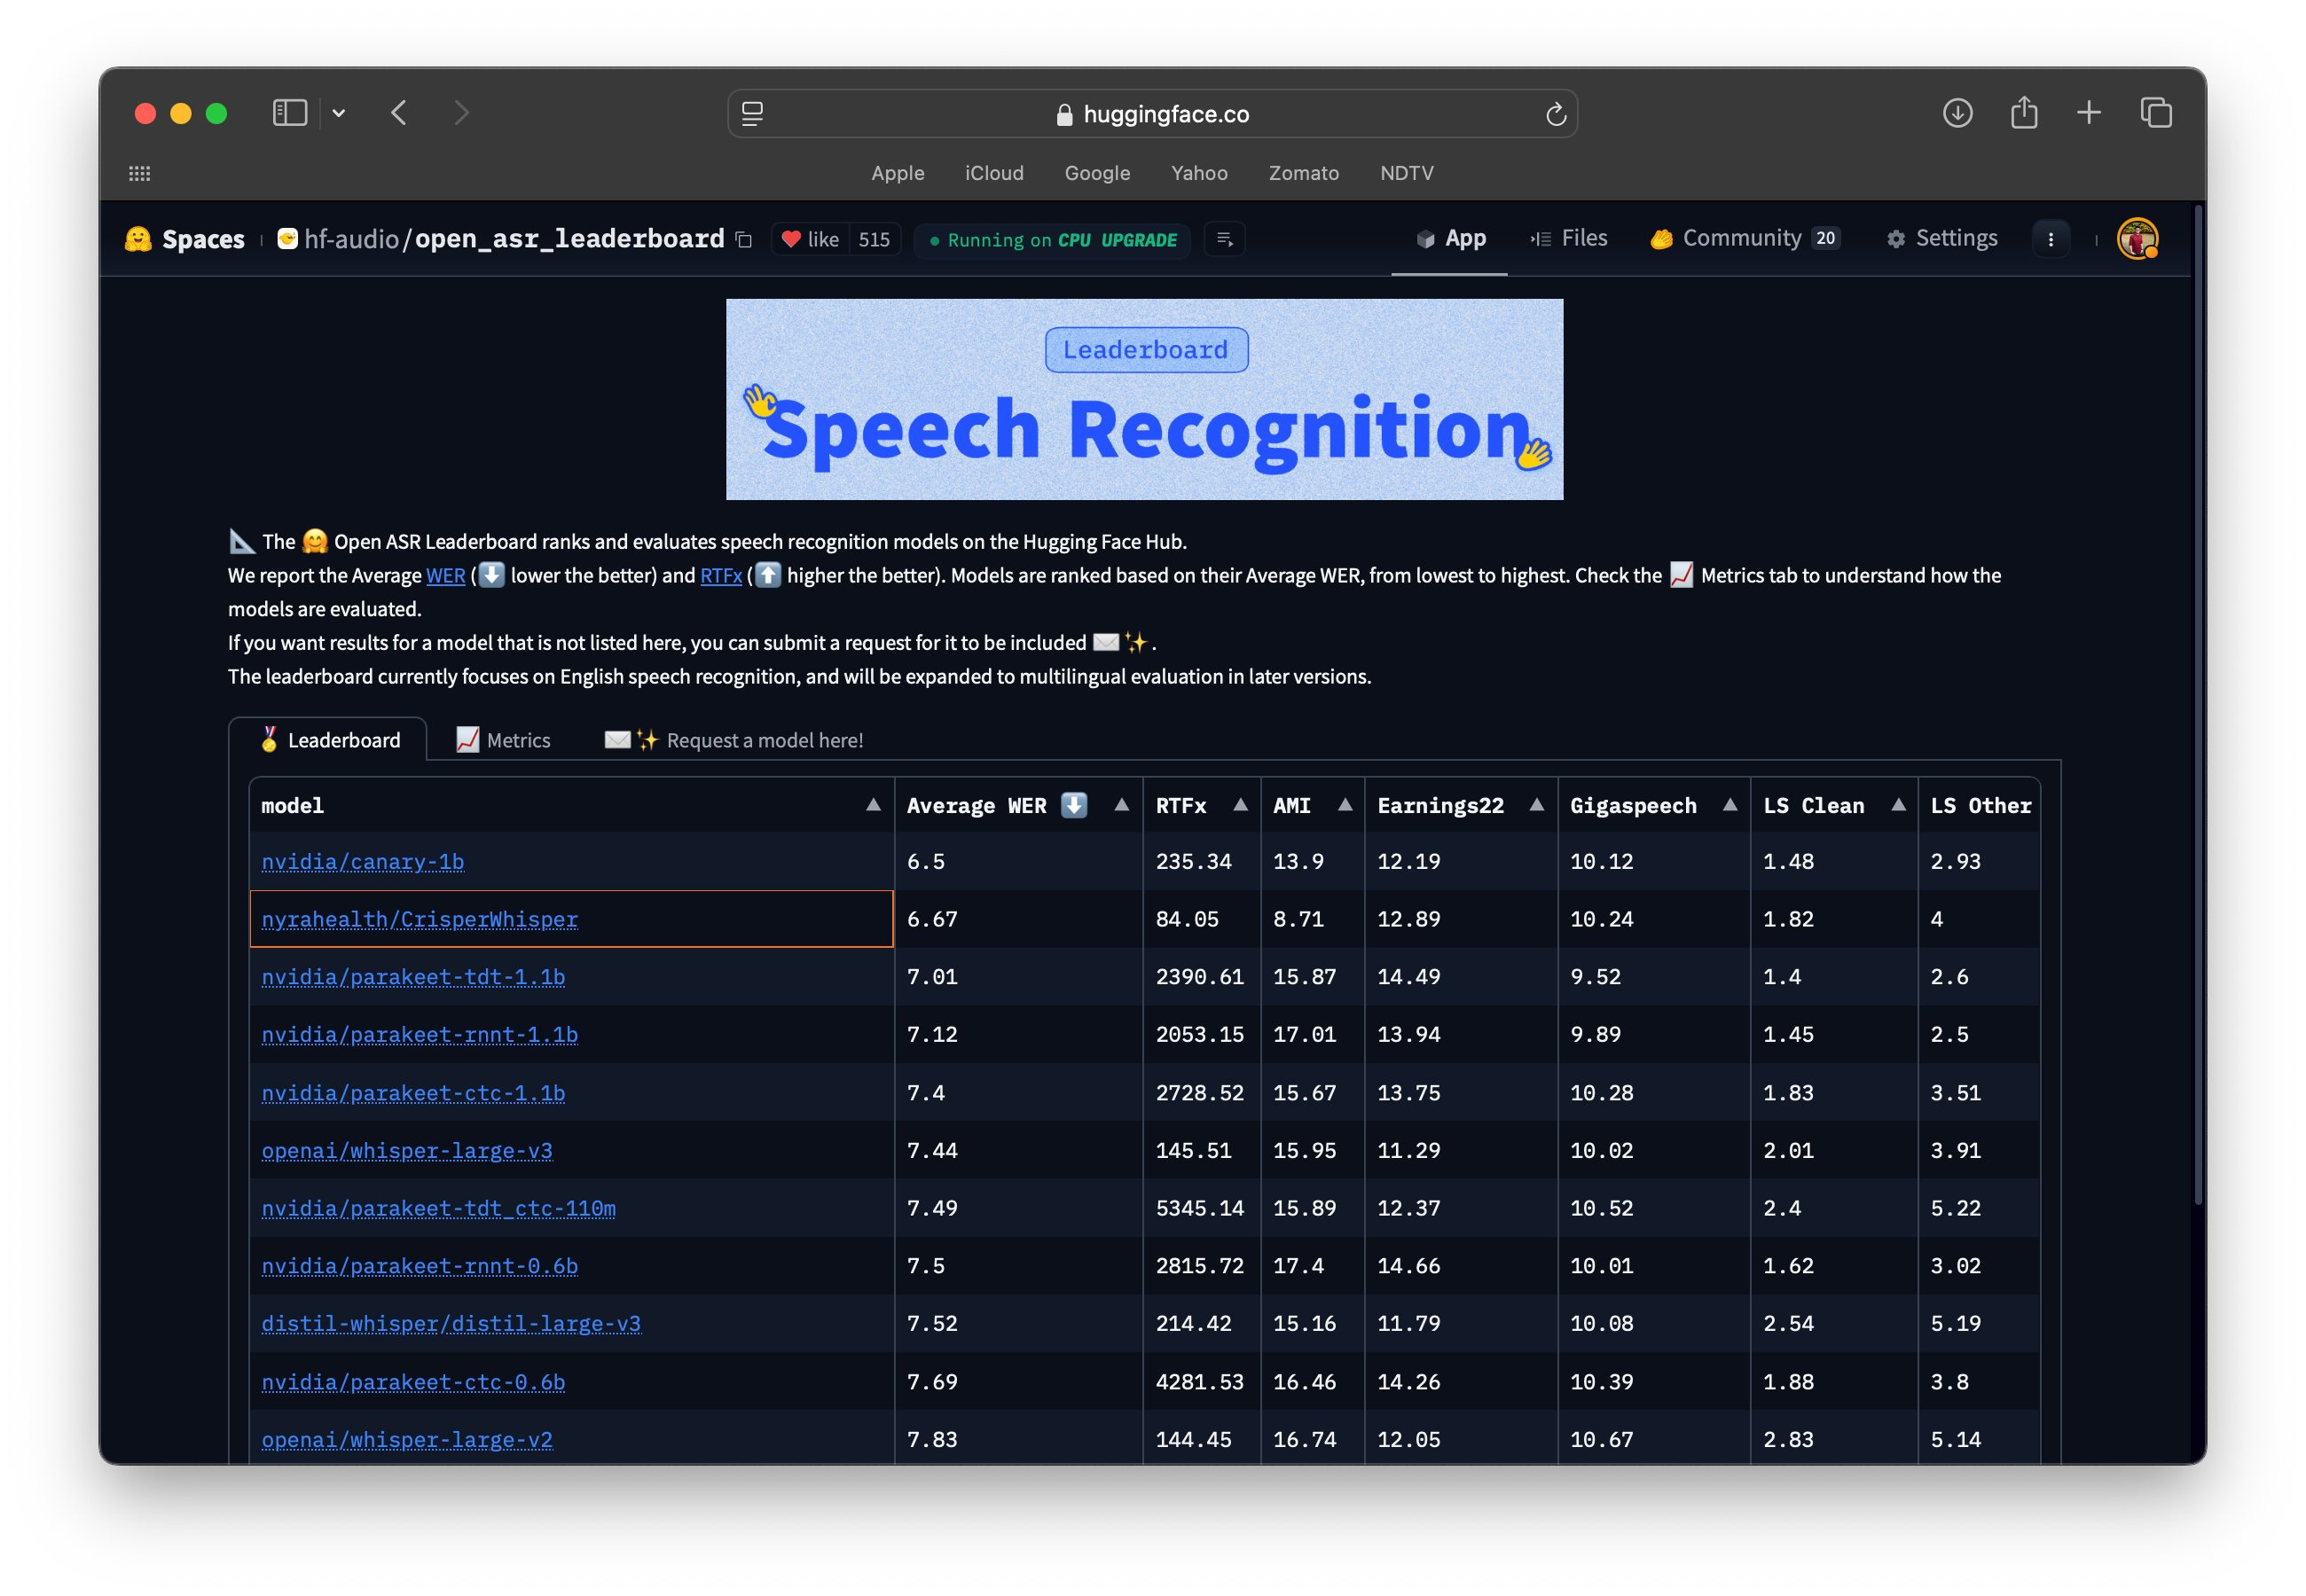2306x1596 pixels.
Task: Open the three-dot more options menu
Action: coord(2050,239)
